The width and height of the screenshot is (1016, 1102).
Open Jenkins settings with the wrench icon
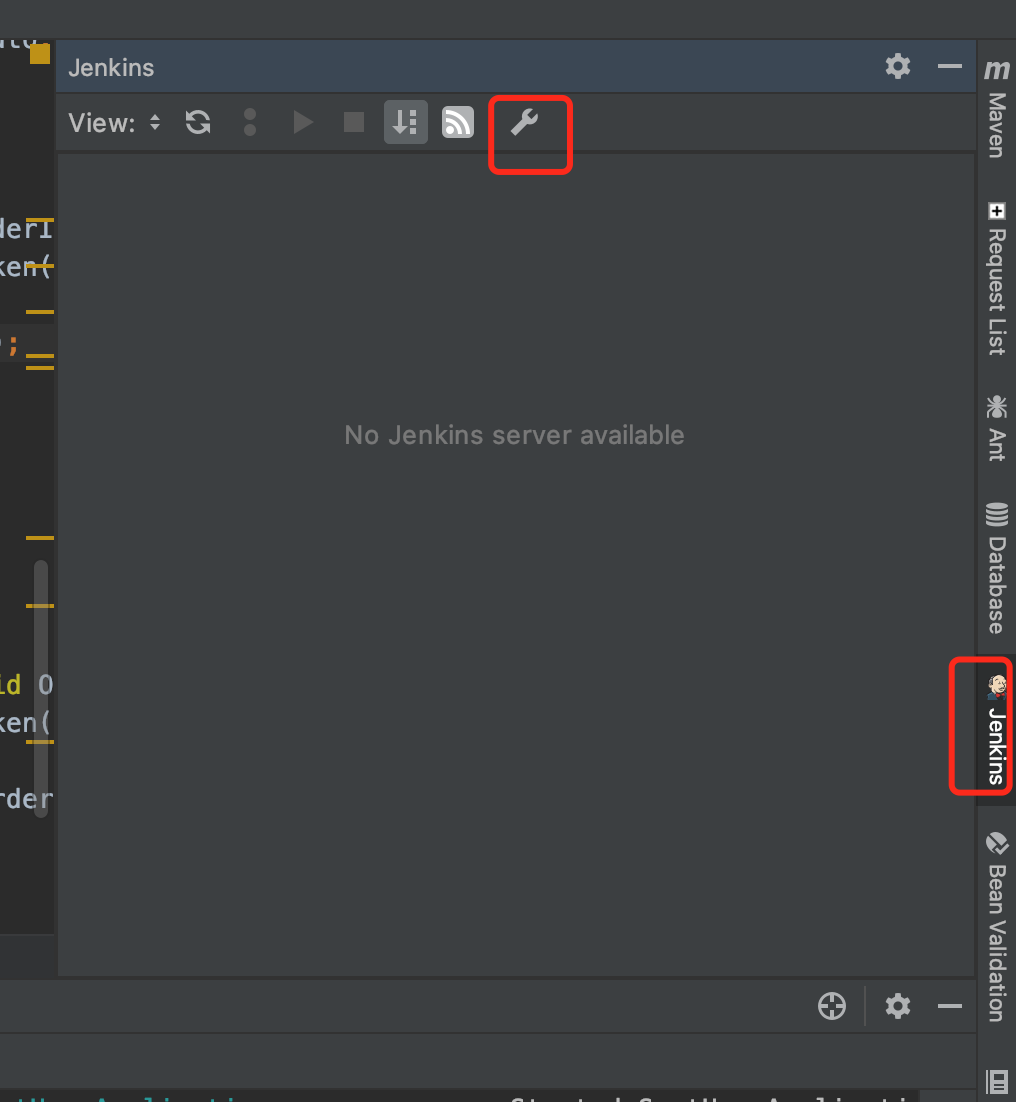(x=524, y=122)
